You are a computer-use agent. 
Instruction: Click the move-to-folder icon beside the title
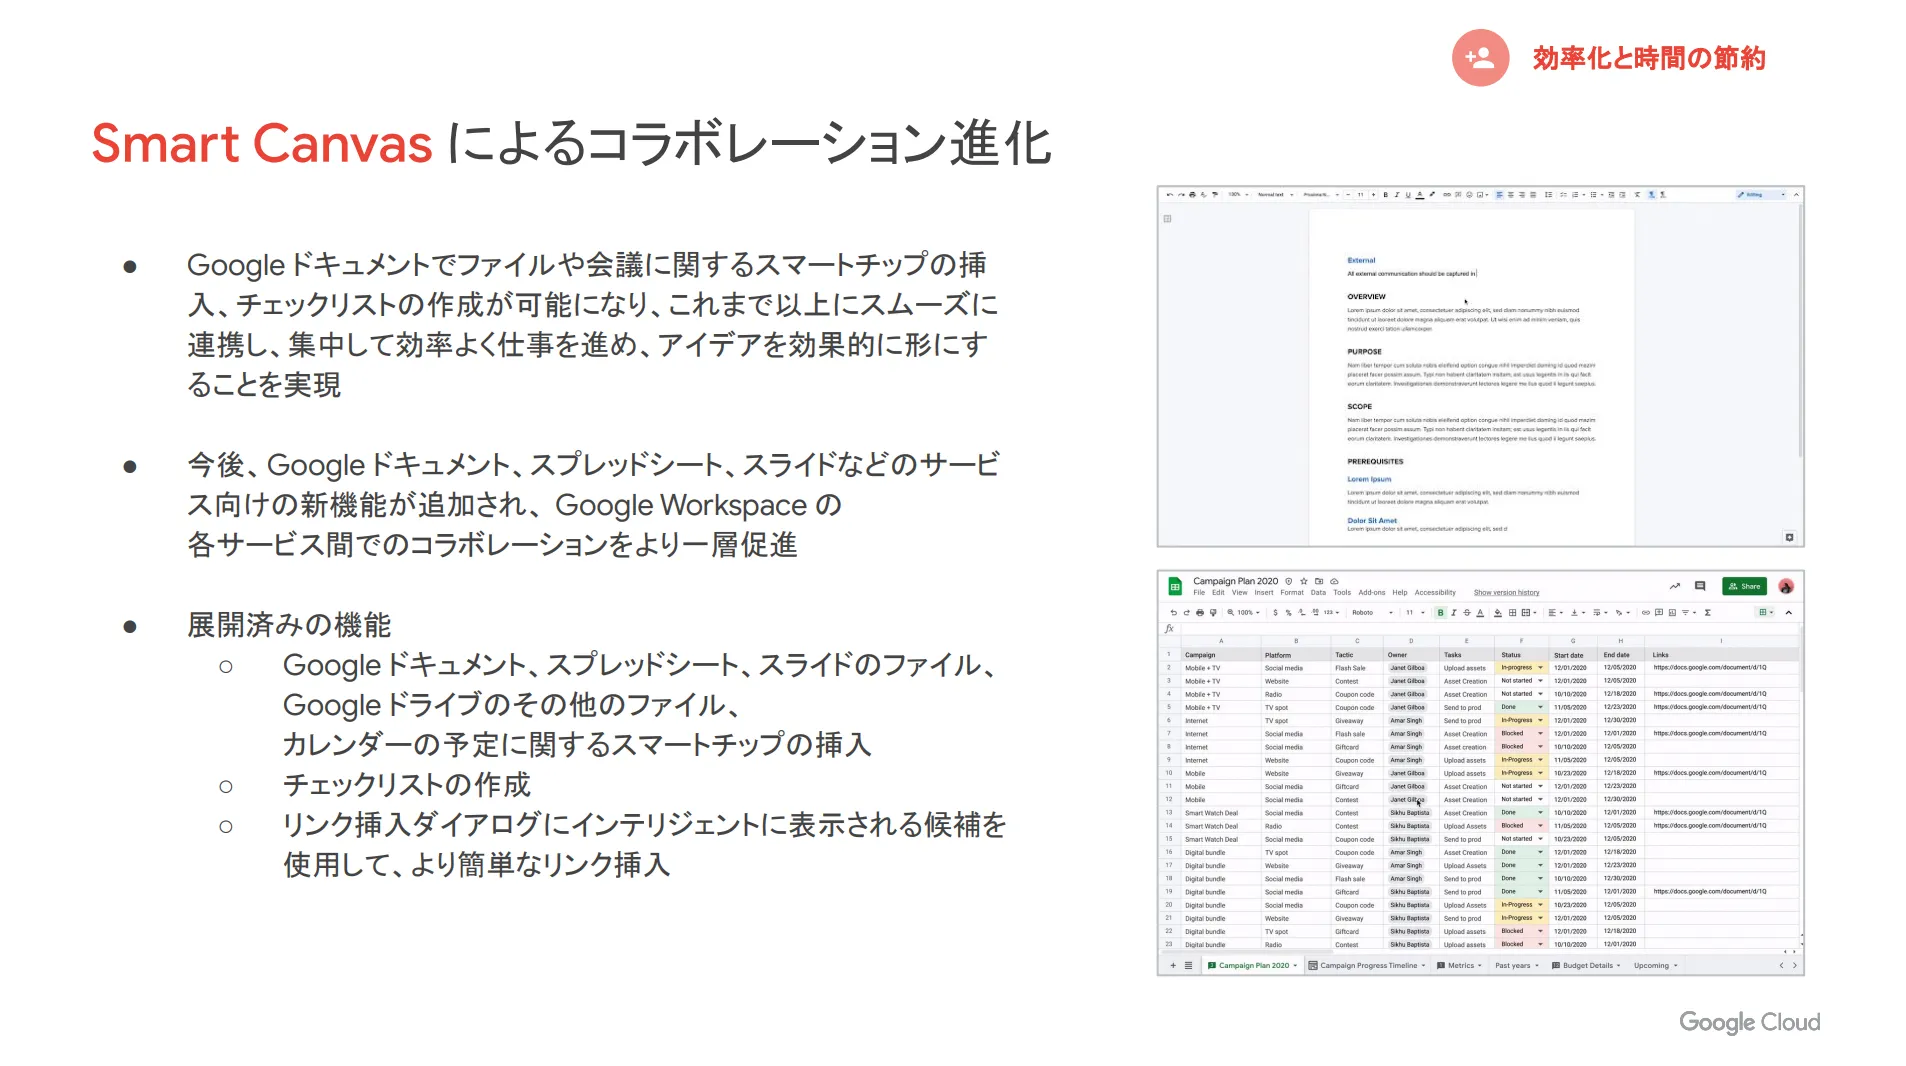point(1319,581)
